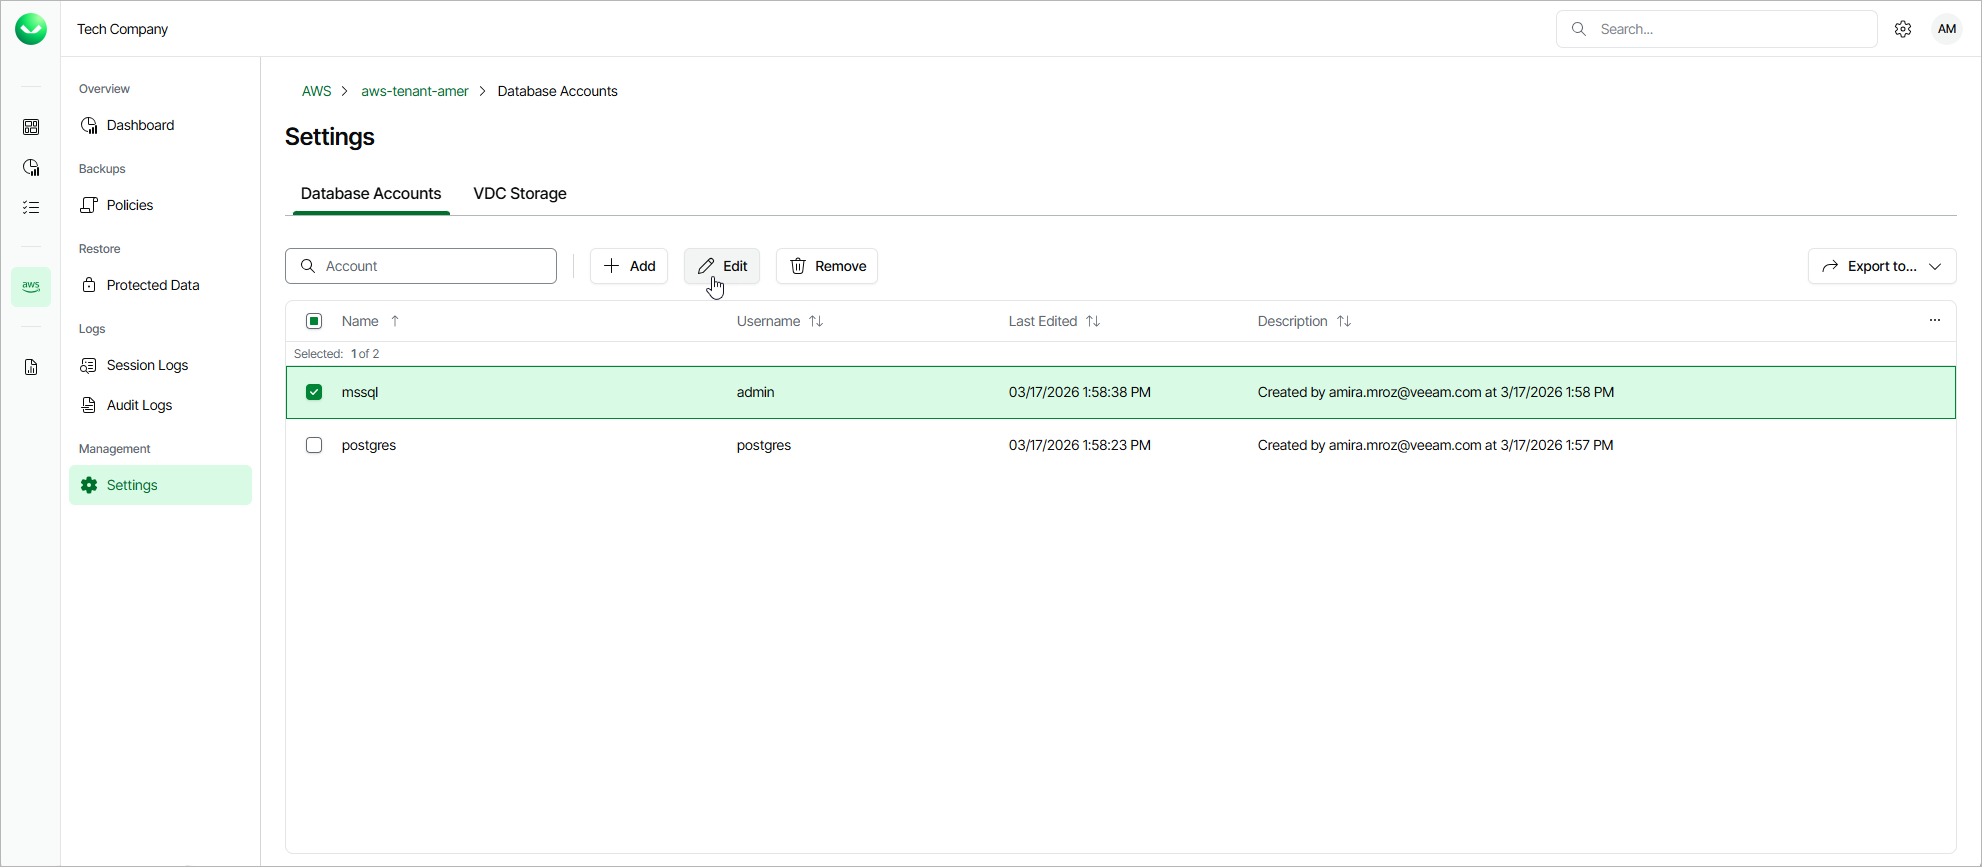This screenshot has width=1982, height=867.
Task: Click the 03/17/2026 1:58:38 PM timestamp
Action: click(x=1080, y=392)
